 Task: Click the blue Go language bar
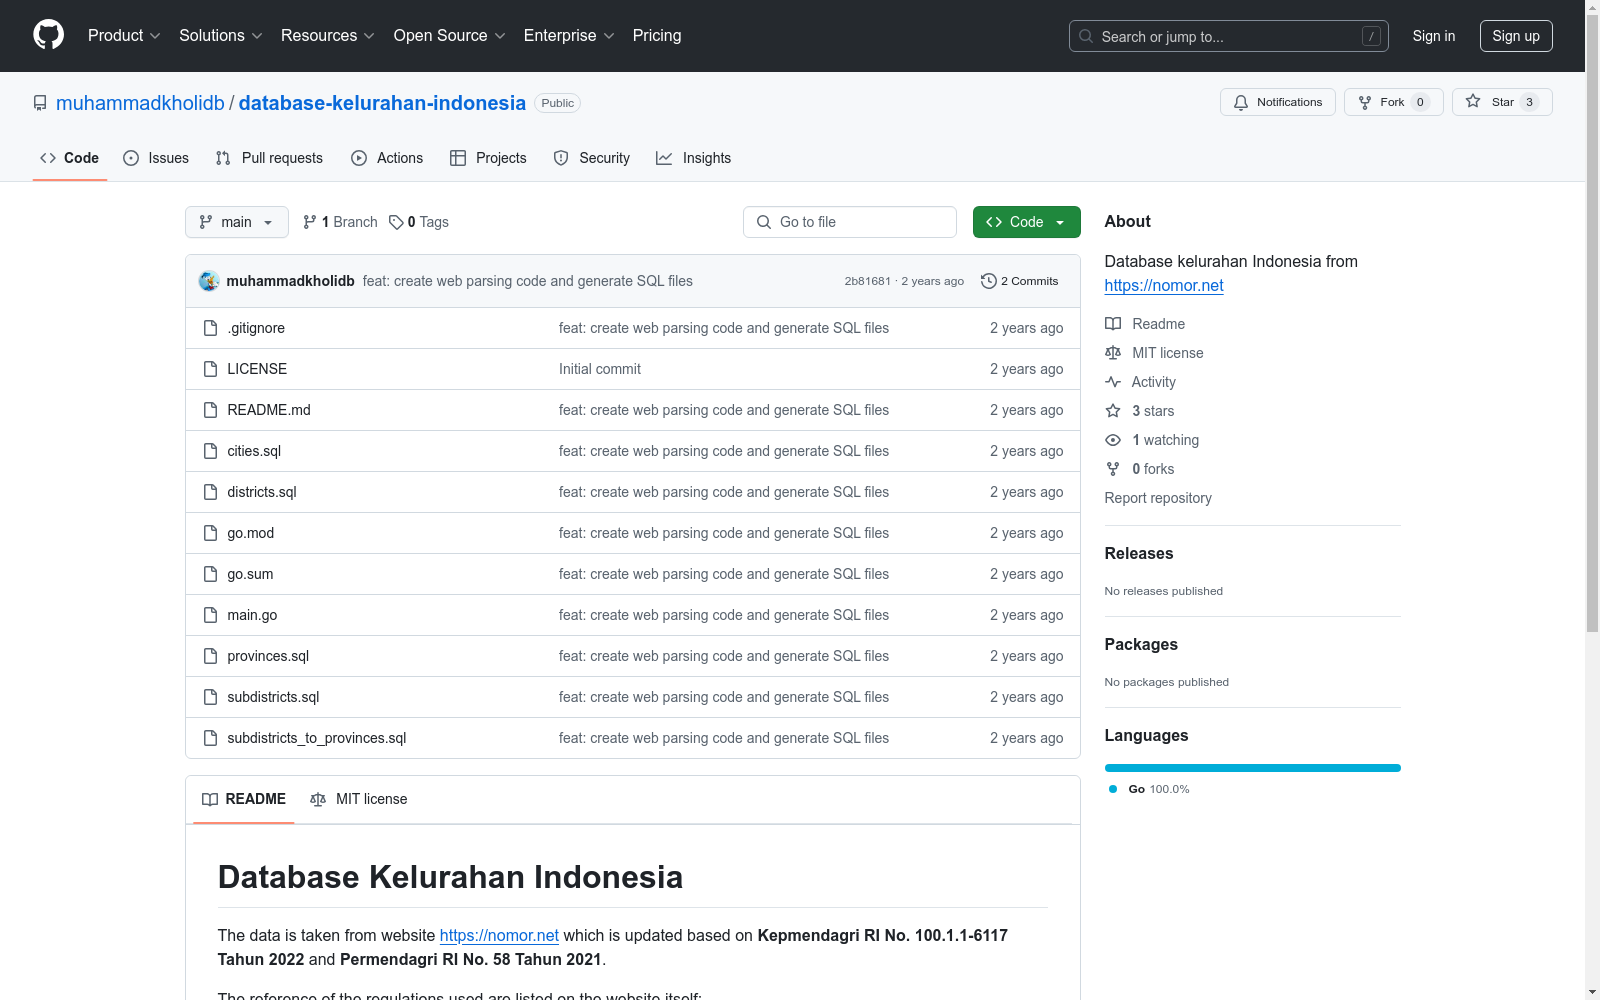coord(1252,768)
